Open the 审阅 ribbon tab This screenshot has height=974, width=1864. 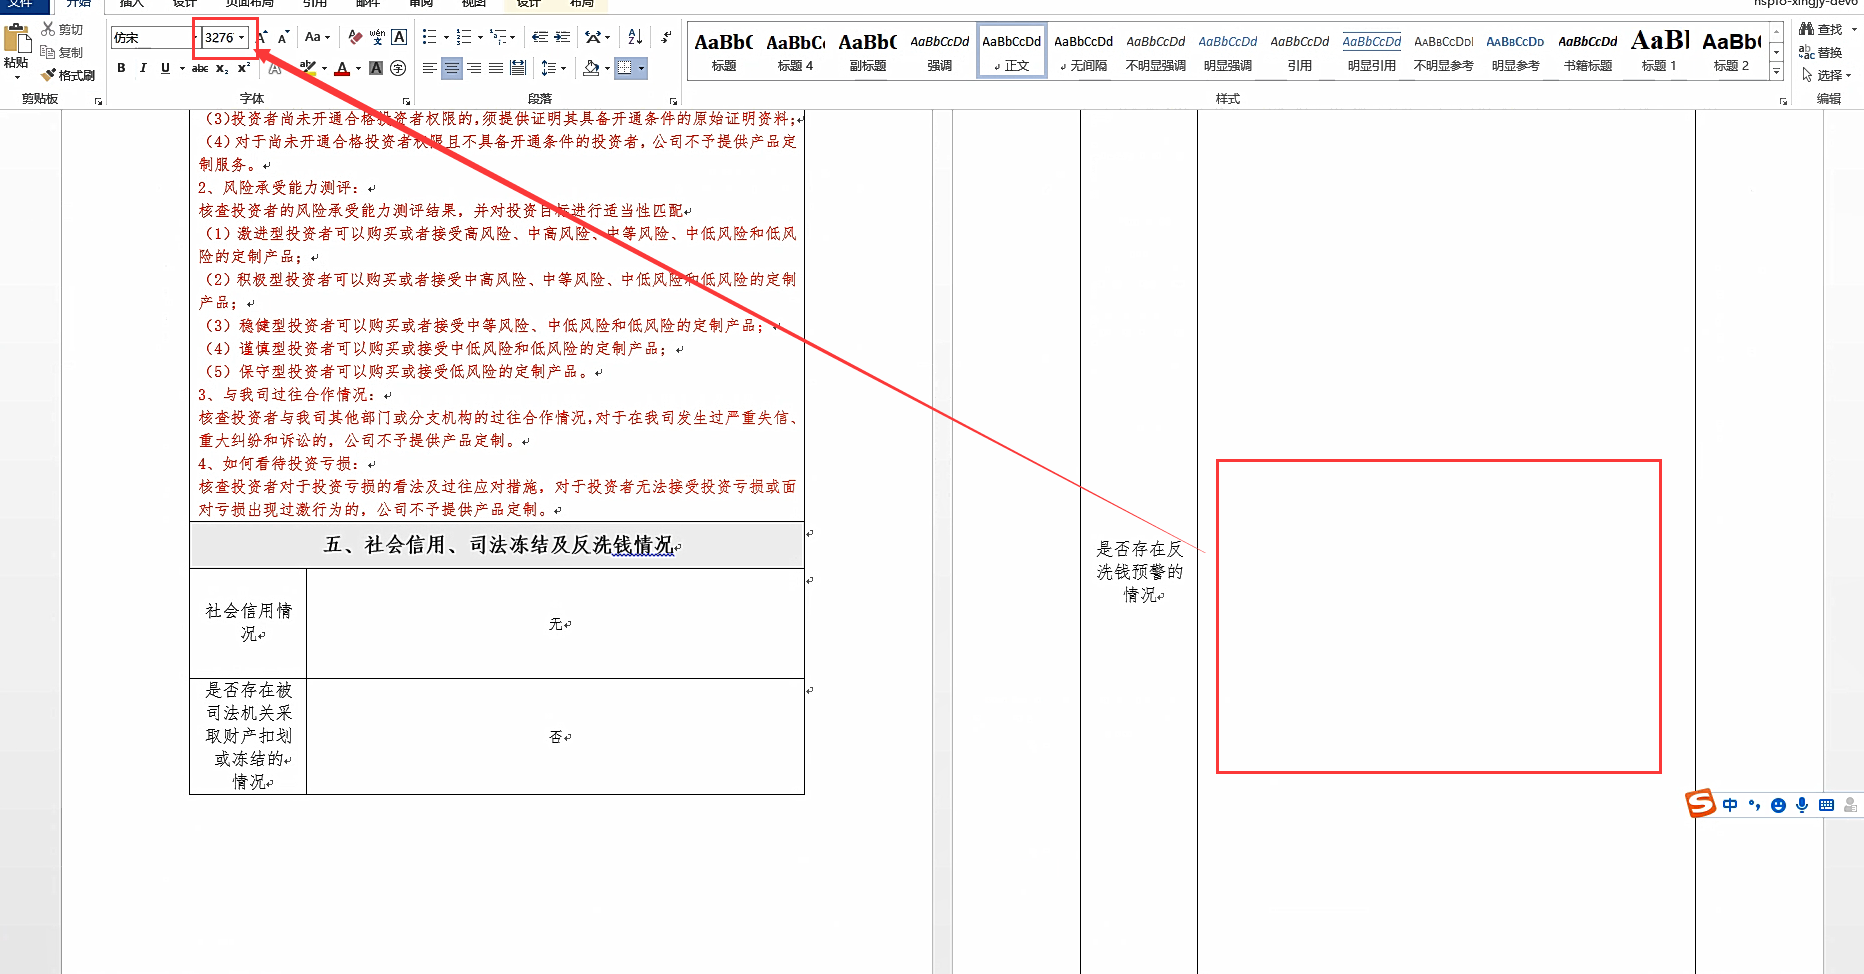coord(421,3)
